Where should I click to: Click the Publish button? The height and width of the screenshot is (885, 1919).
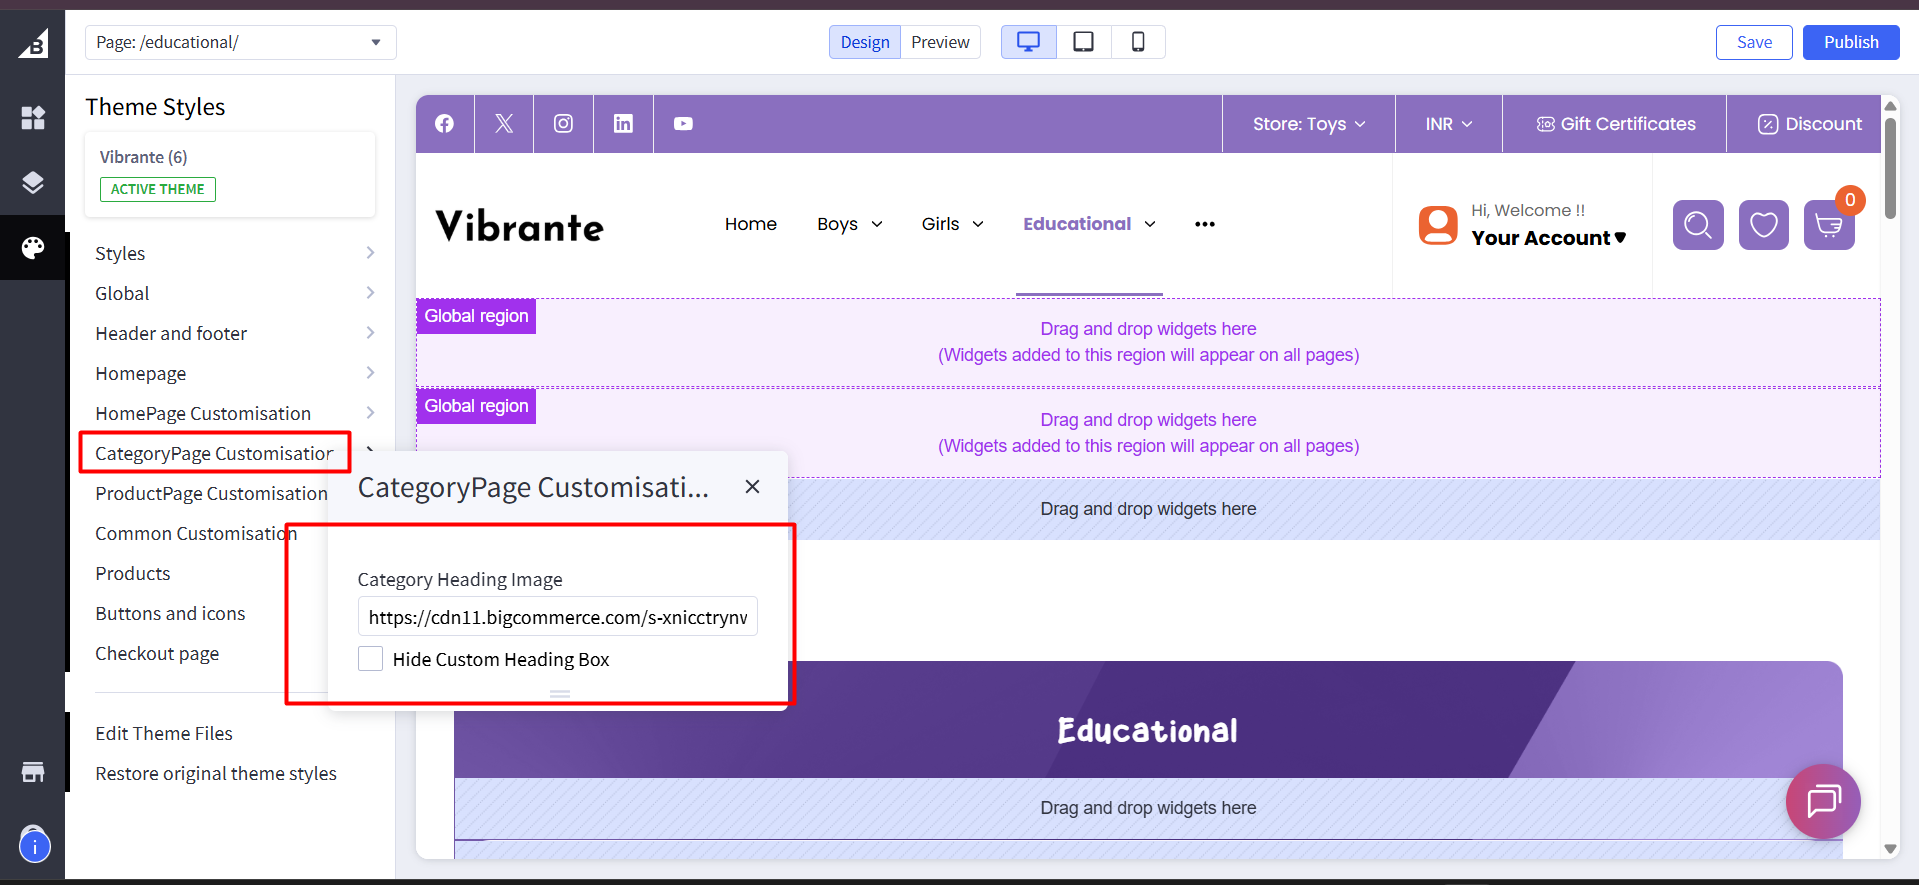point(1851,42)
